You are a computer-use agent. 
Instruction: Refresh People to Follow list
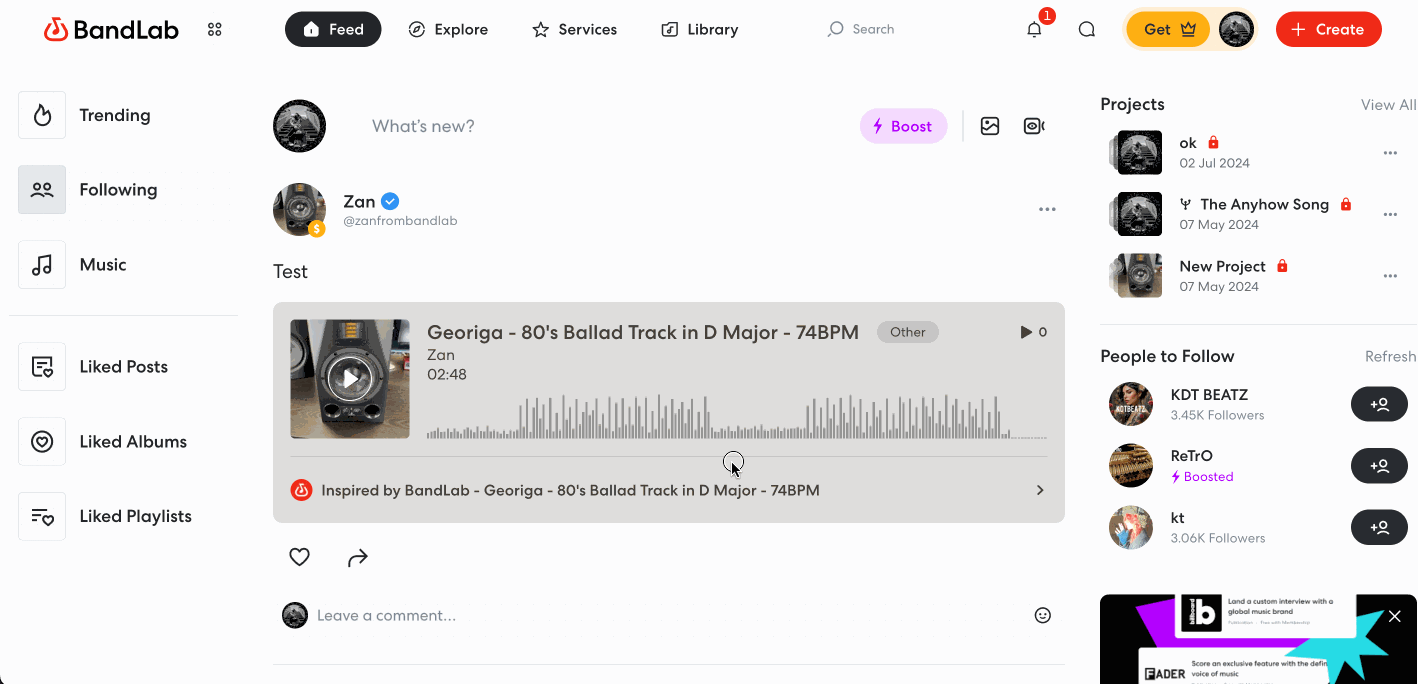[1390, 357]
